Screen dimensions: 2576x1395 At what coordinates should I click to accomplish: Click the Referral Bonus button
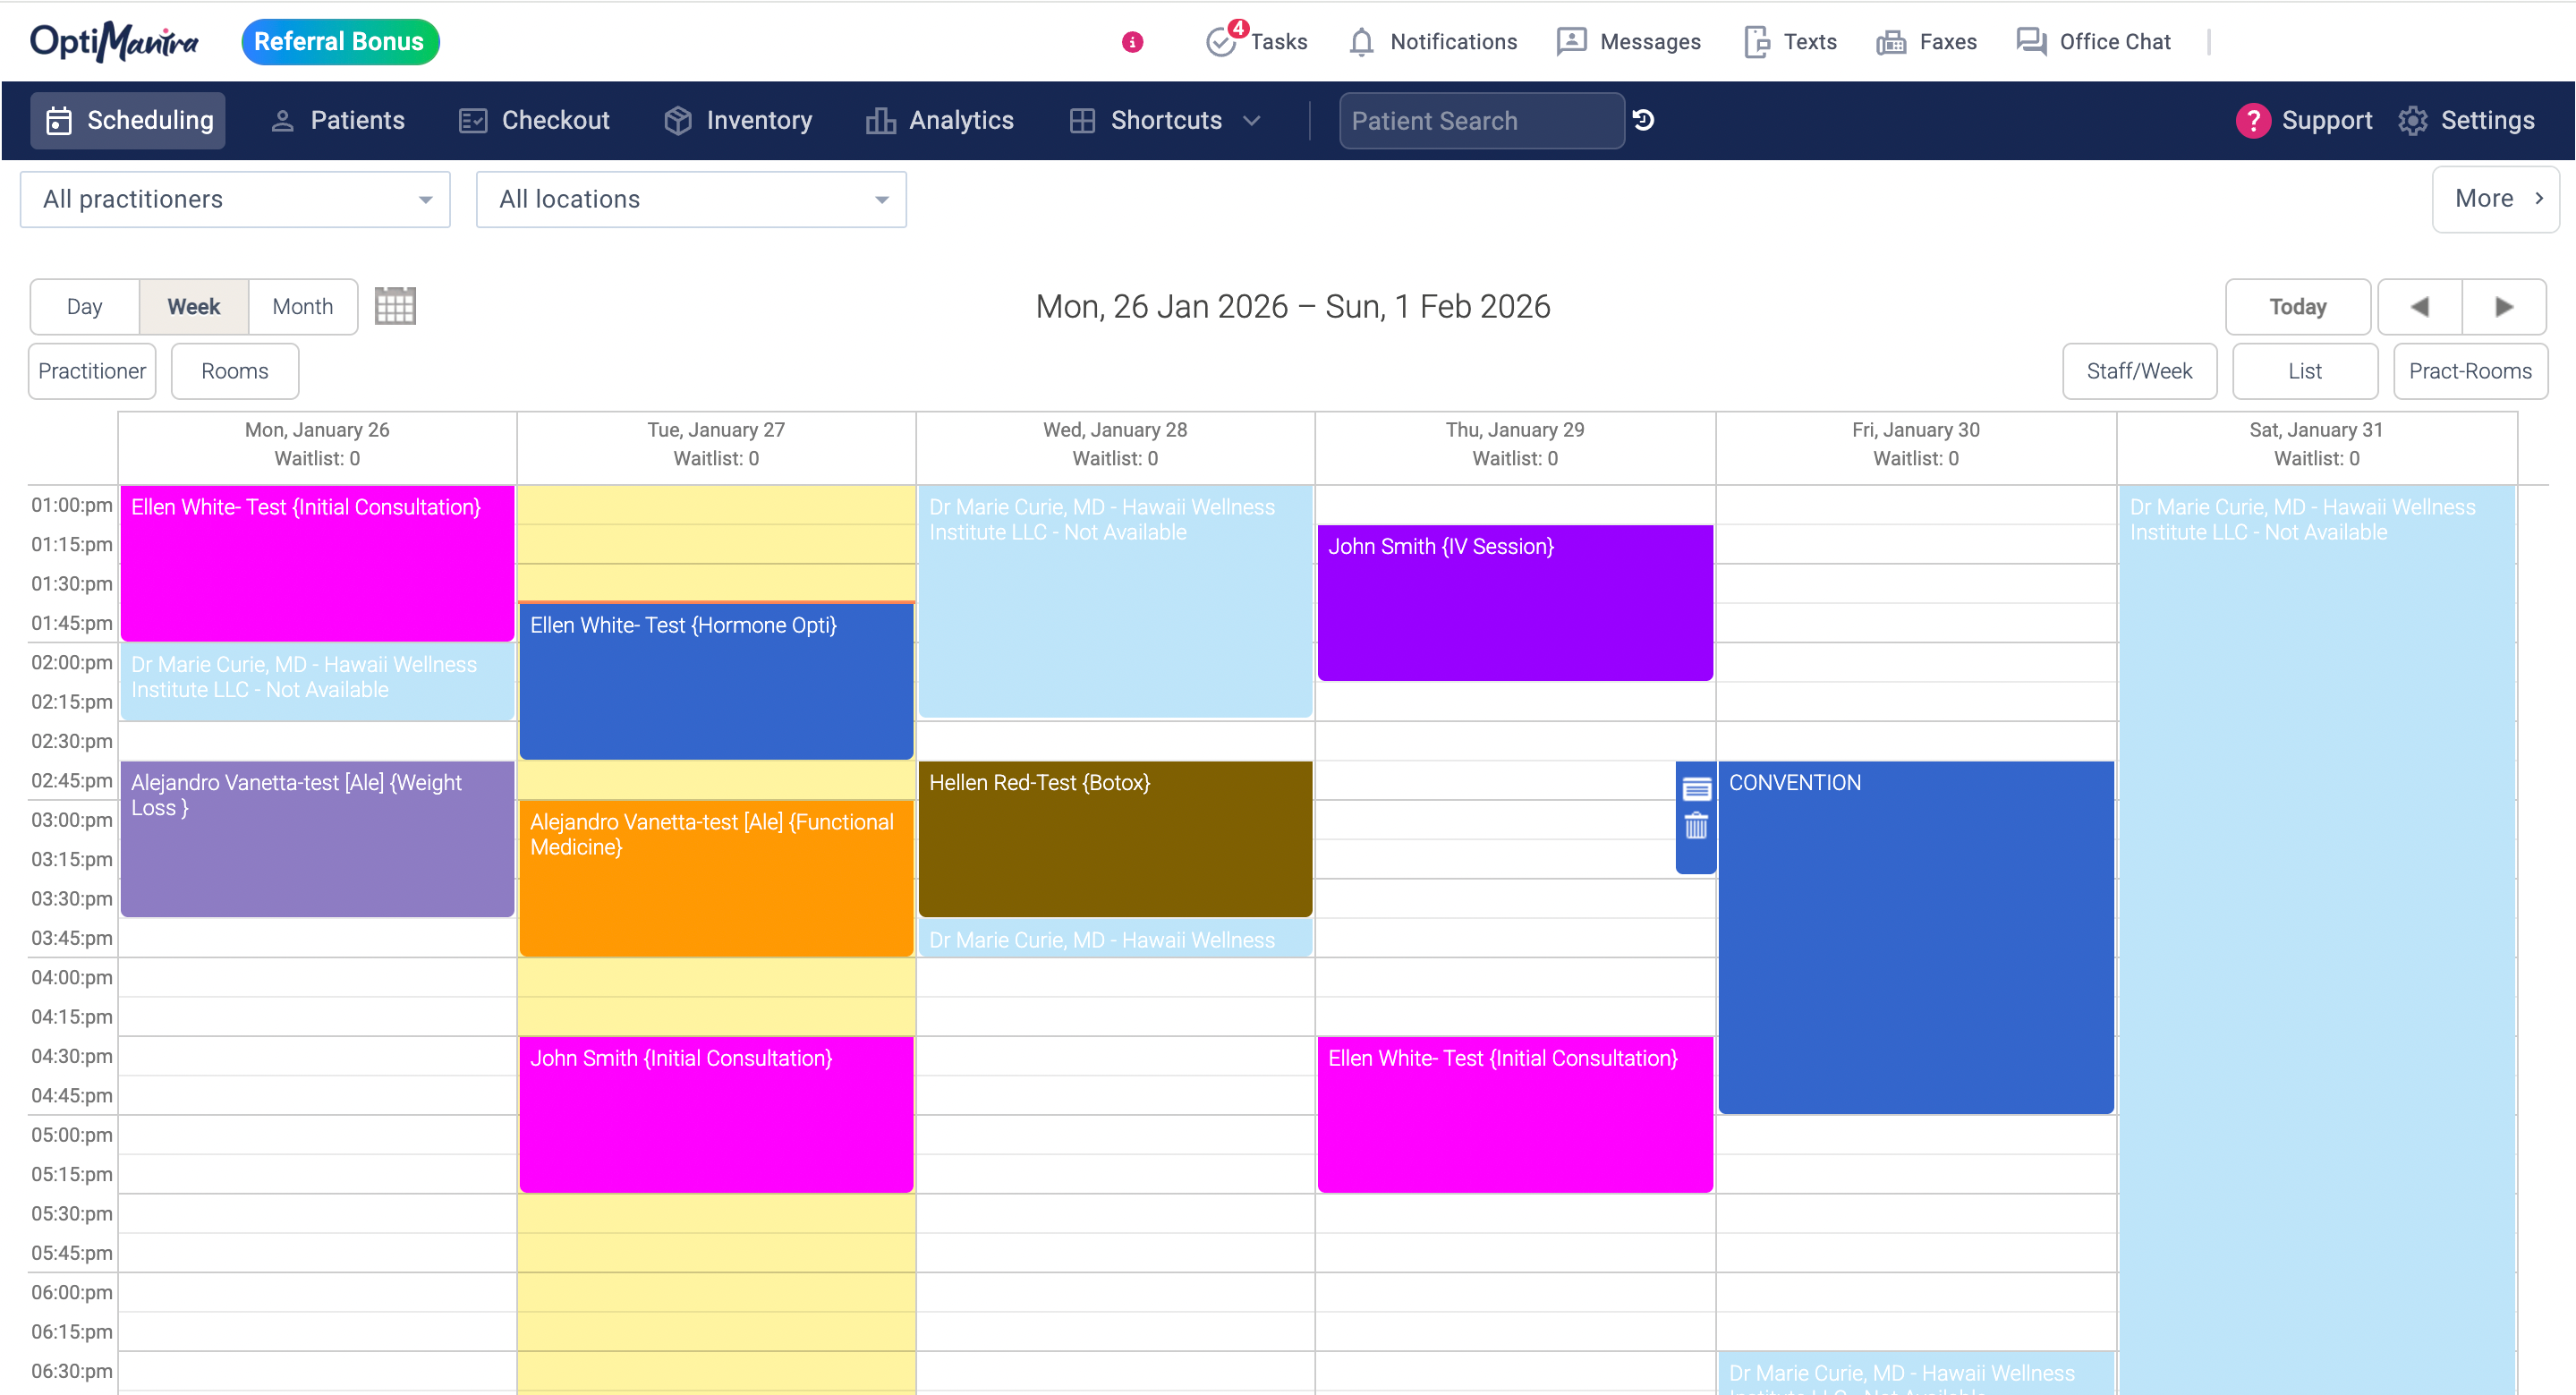(339, 41)
